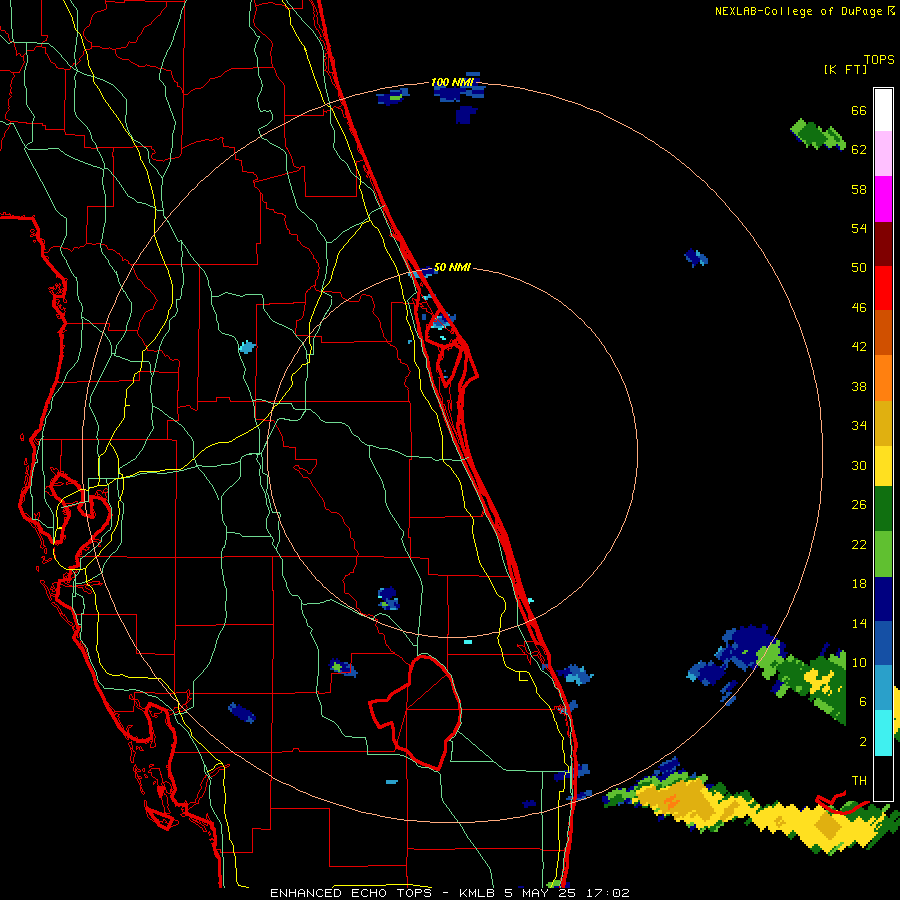Click the dark maroon legend band
Image resolution: width=900 pixels, height=900 pixels.
(883, 244)
